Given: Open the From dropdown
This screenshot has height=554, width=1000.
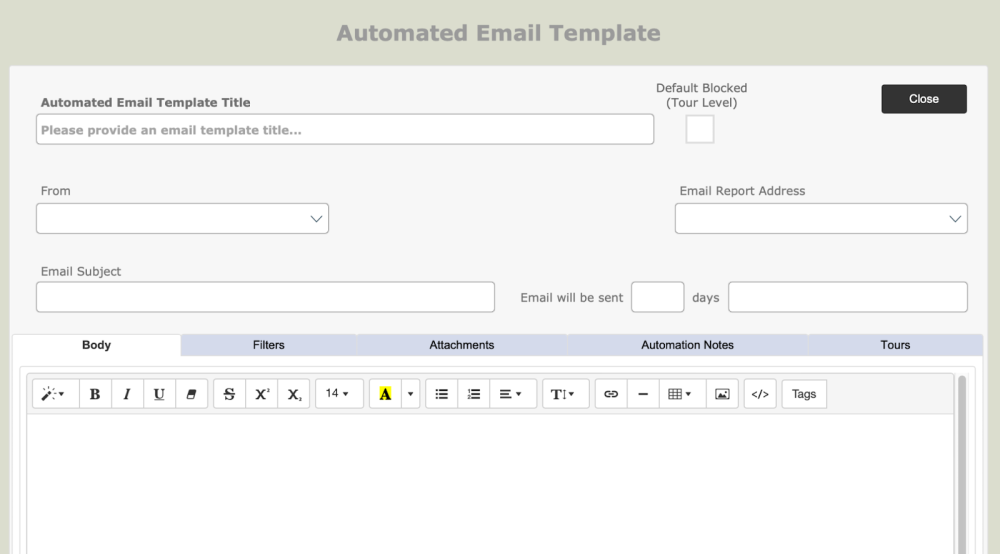Looking at the screenshot, I should point(182,219).
